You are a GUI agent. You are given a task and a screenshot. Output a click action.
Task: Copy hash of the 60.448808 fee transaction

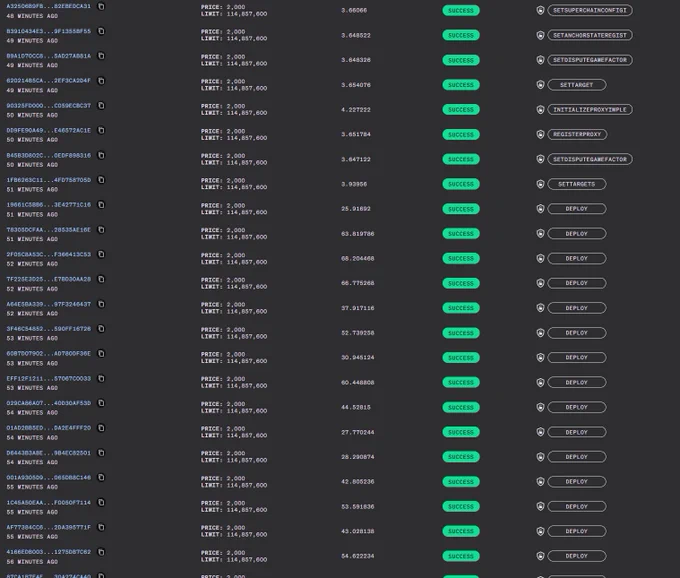(x=101, y=379)
